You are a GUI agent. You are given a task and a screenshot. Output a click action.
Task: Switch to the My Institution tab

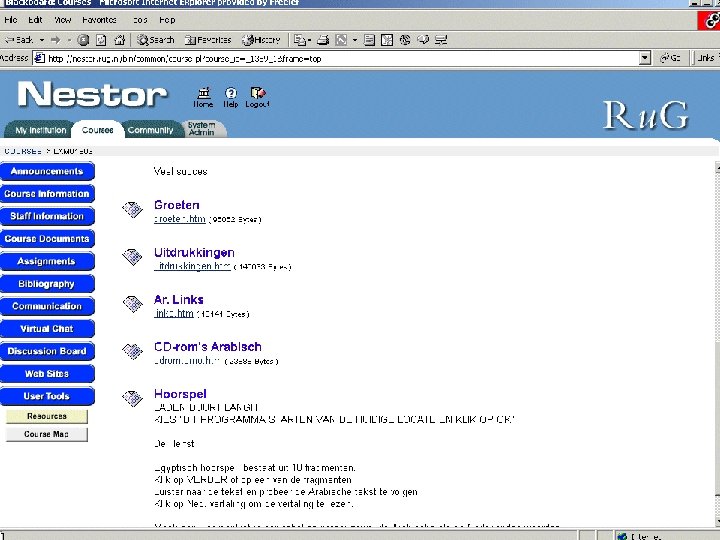[40, 130]
